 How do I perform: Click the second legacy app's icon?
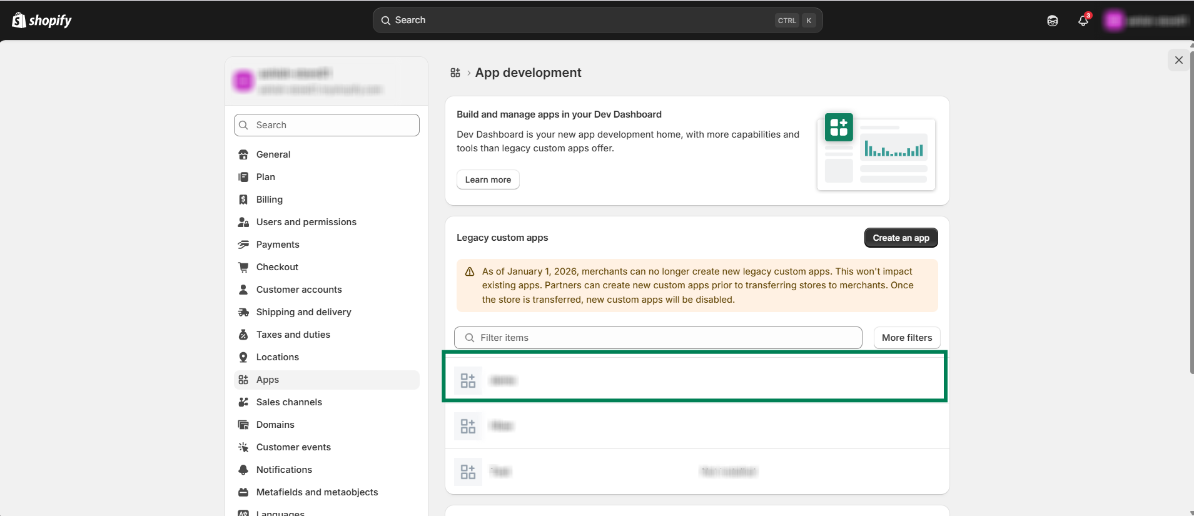pos(468,426)
